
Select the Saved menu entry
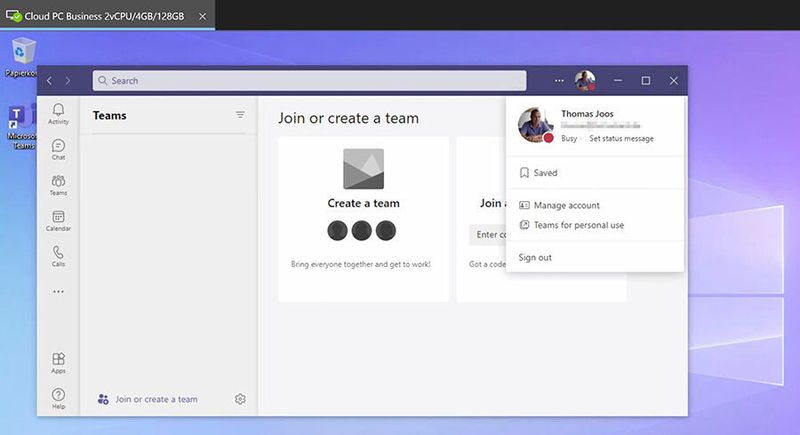pyautogui.click(x=595, y=173)
